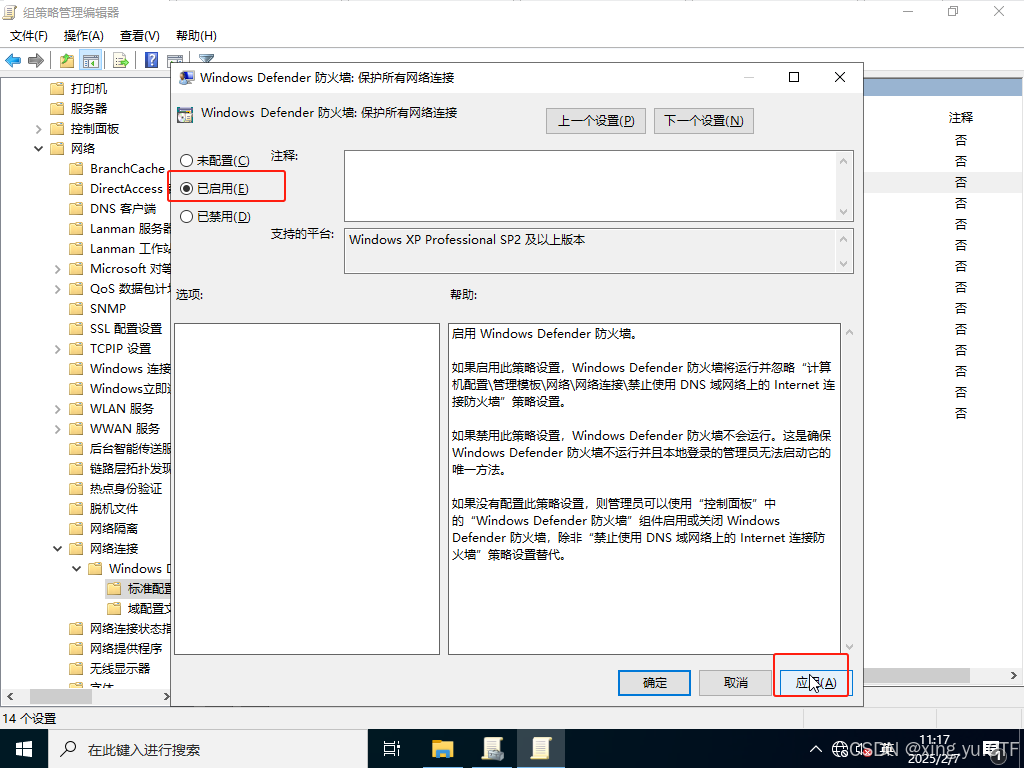Click the up one level folder icon

67,60
